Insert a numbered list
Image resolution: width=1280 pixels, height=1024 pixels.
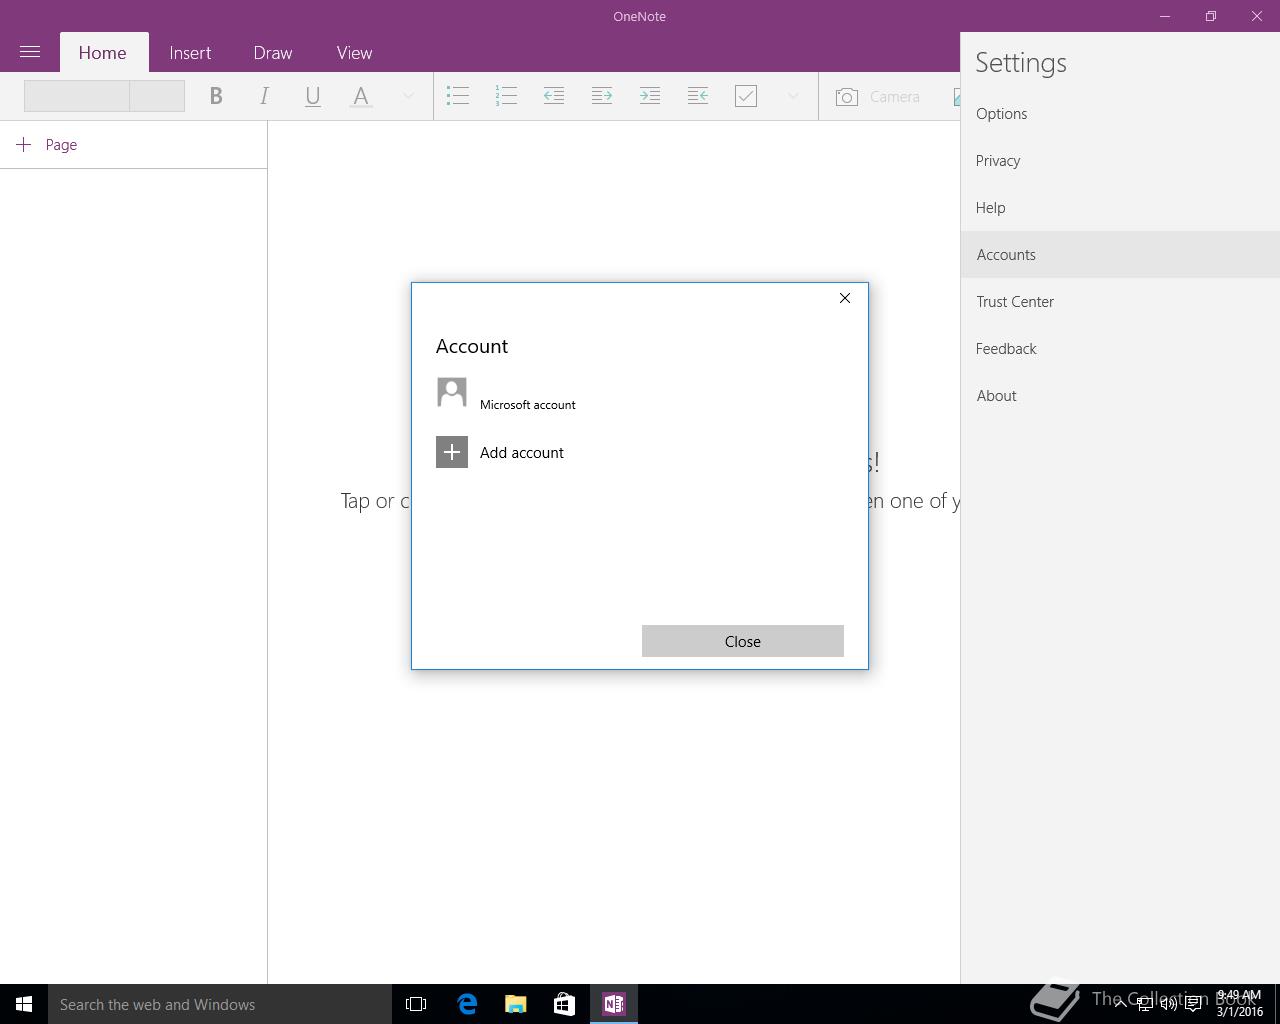pos(506,96)
